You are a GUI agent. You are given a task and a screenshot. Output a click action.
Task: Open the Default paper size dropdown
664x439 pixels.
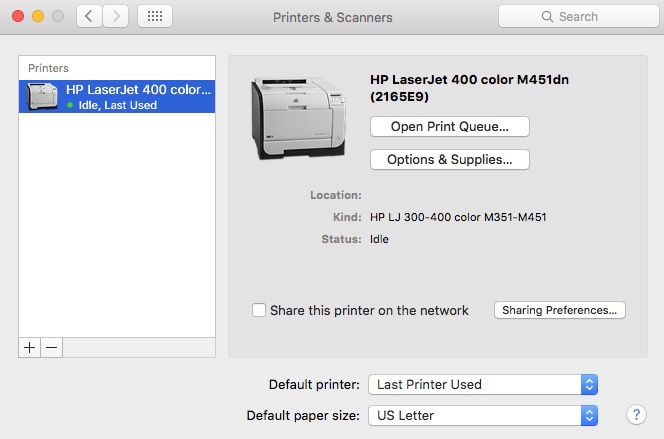pyautogui.click(x=483, y=415)
